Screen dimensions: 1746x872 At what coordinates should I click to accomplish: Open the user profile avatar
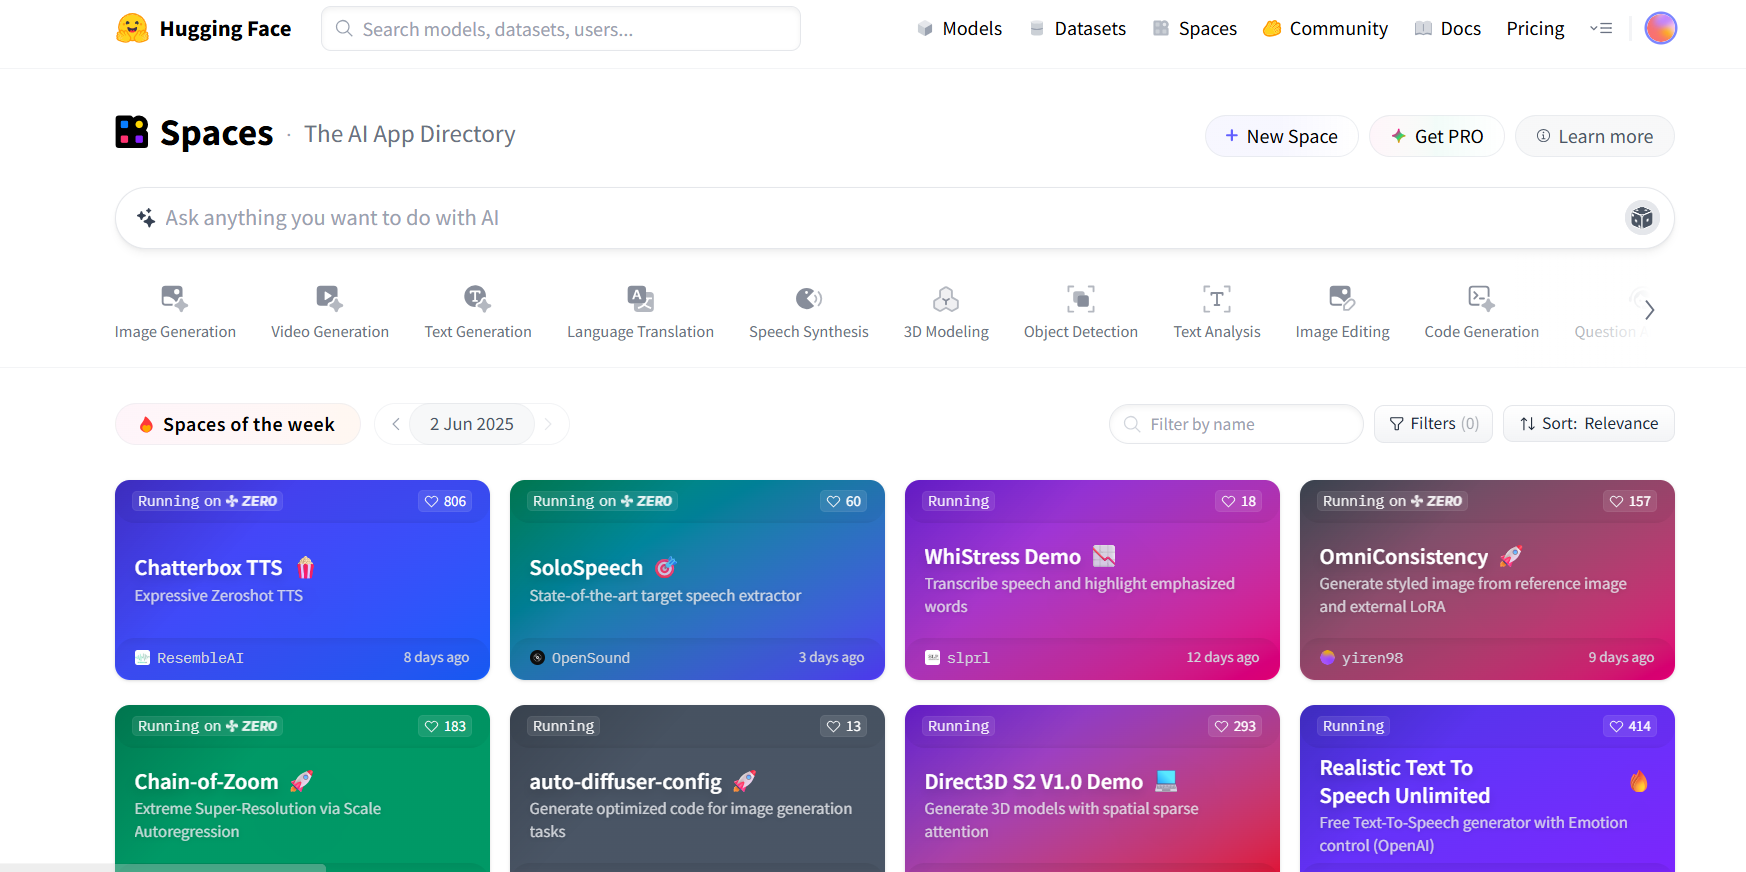(1661, 28)
